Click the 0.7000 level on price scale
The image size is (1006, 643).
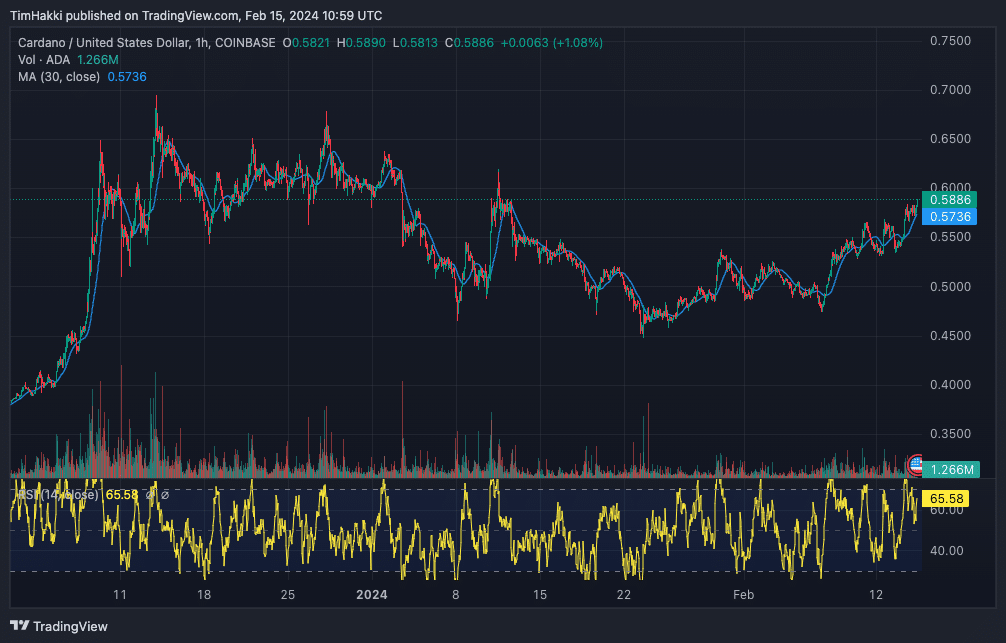950,90
